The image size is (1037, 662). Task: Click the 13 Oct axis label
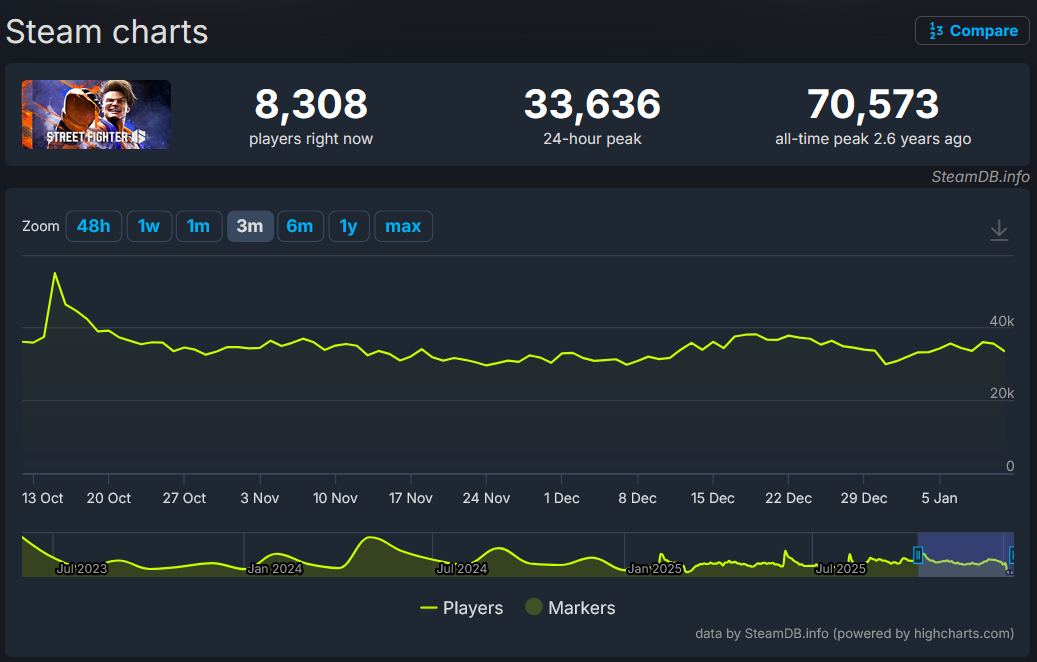click(x=42, y=498)
